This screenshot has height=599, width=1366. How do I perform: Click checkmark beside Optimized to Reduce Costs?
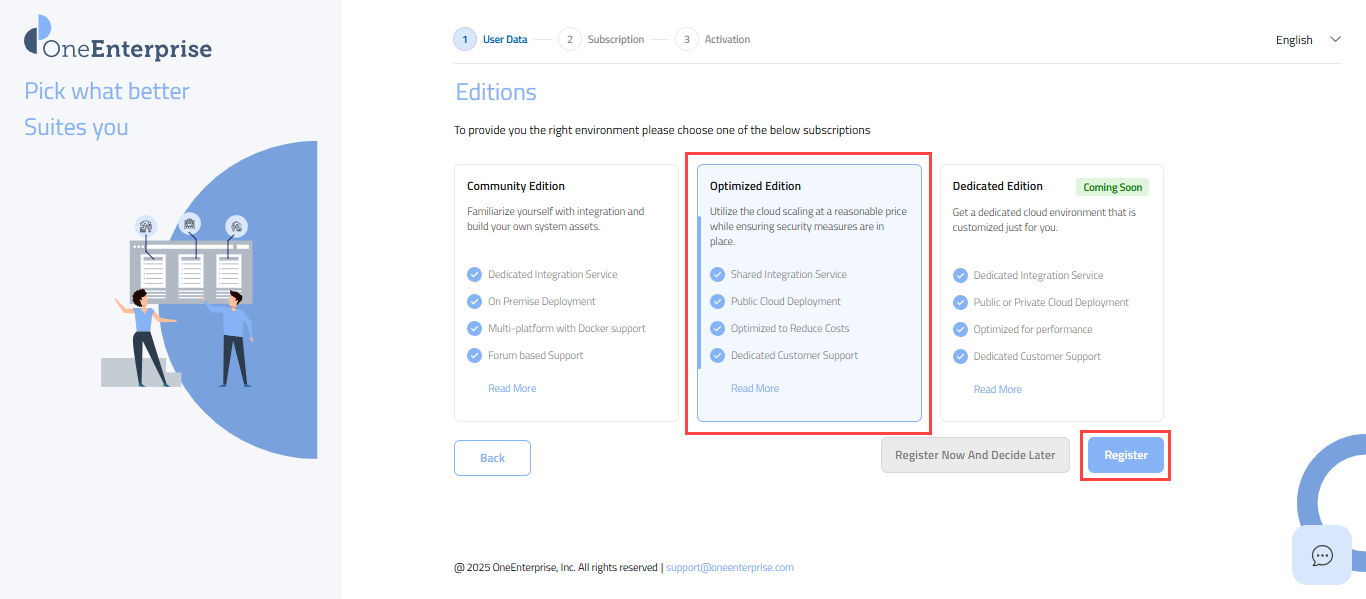[x=717, y=329]
